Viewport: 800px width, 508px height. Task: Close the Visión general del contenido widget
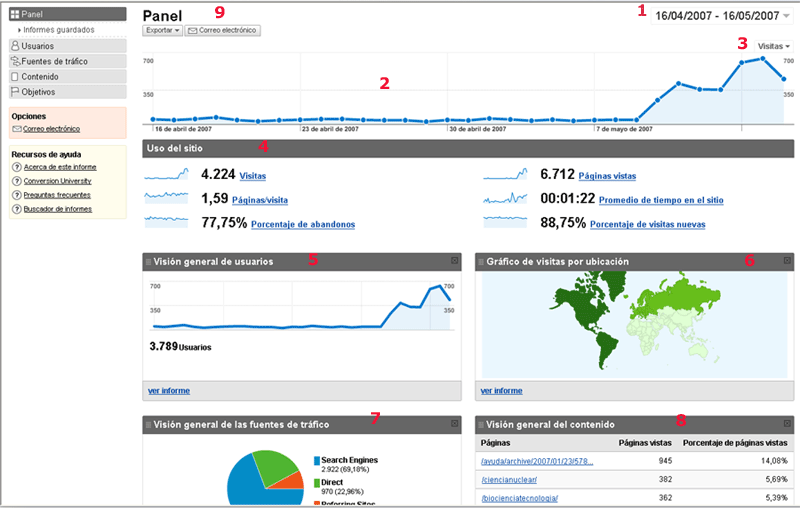coord(787,424)
